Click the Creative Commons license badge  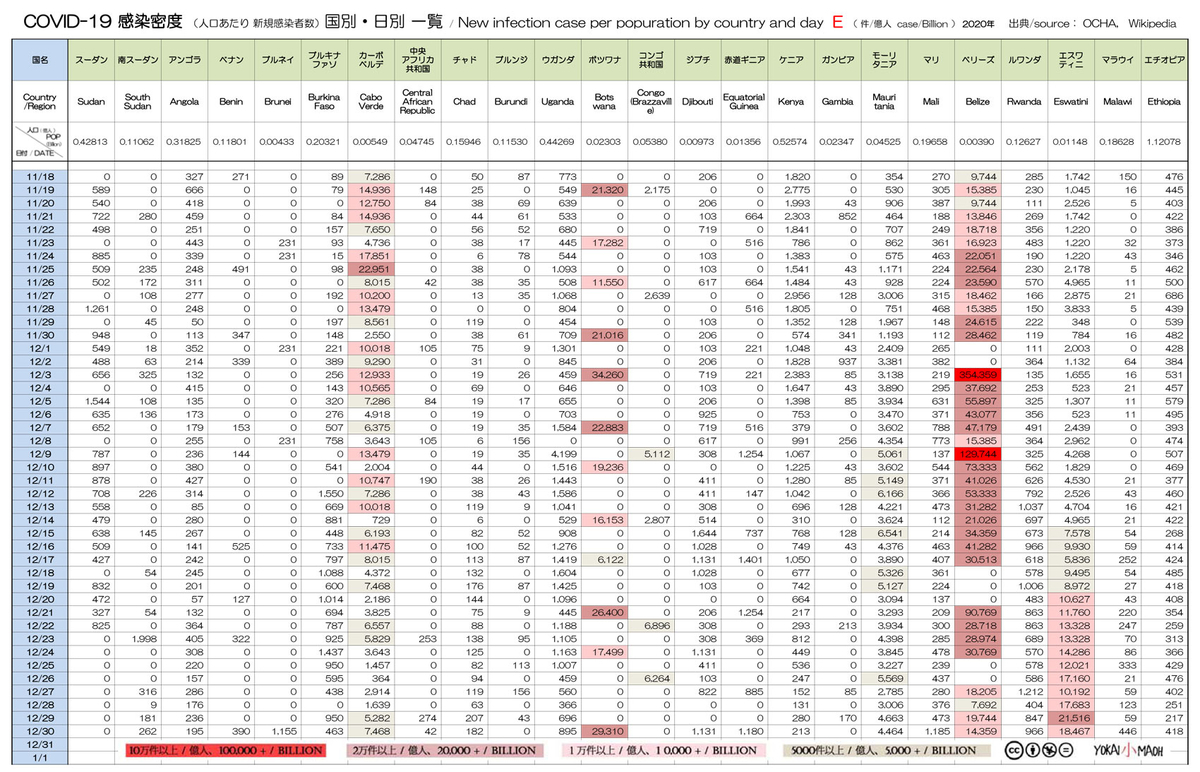click(1042, 749)
